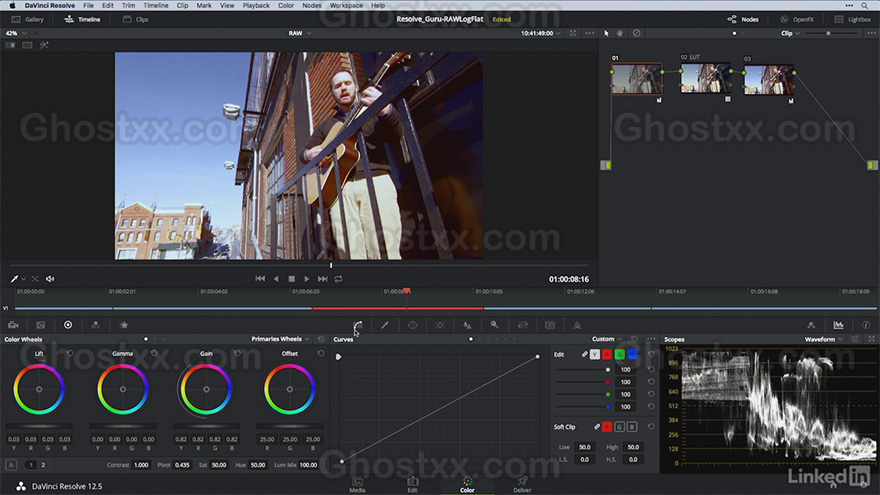The image size is (880, 495).
Task: Open the RAW viewer mode dropdown
Action: click(x=300, y=33)
